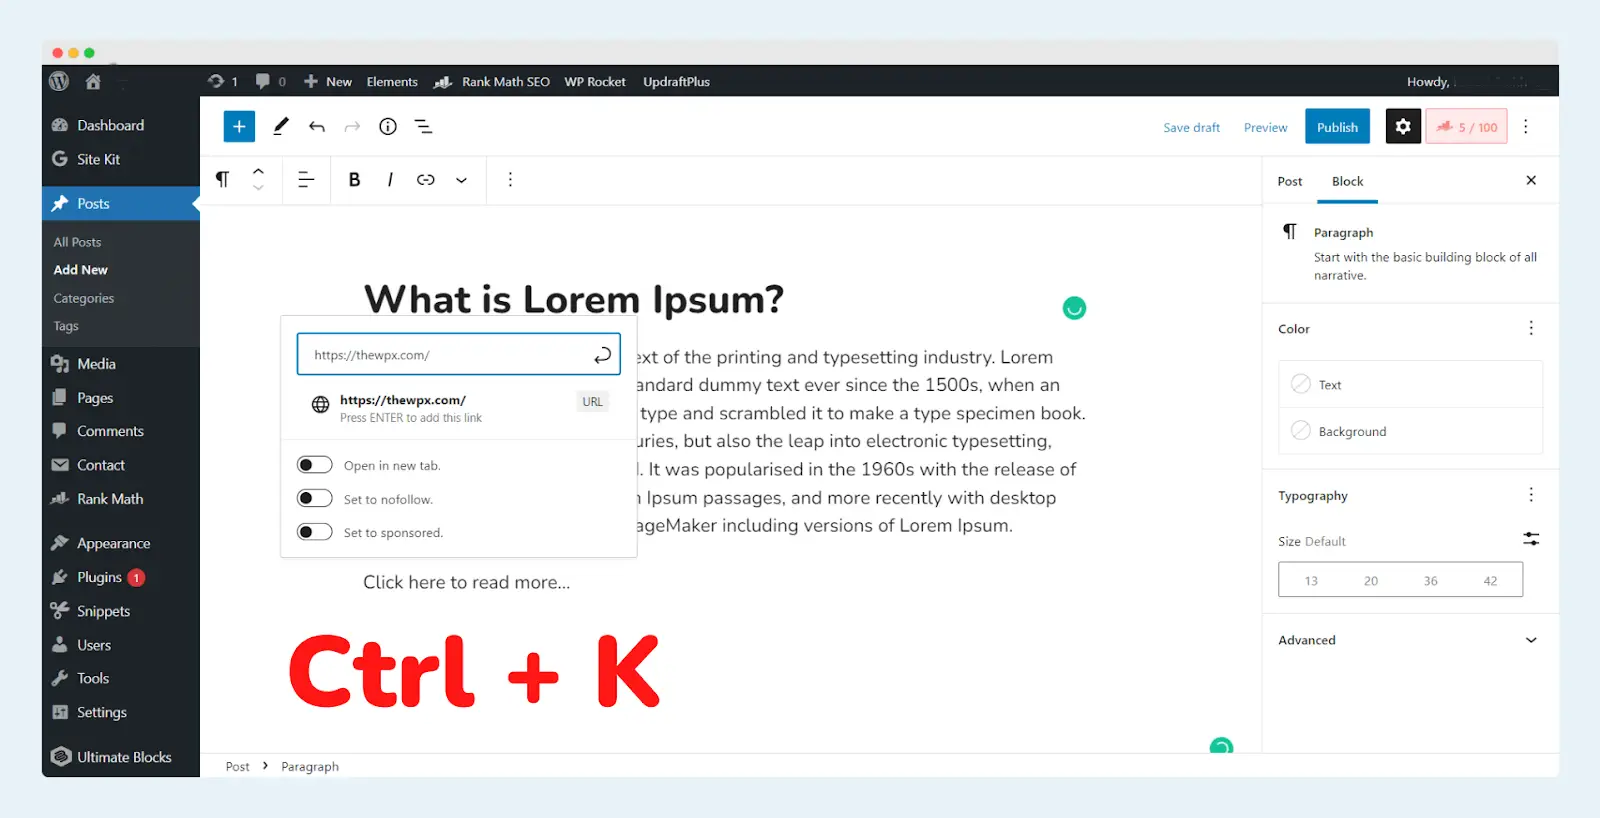The height and width of the screenshot is (818, 1600).
Task: Open UpdraftPlus admin bar menu
Action: [x=677, y=81]
